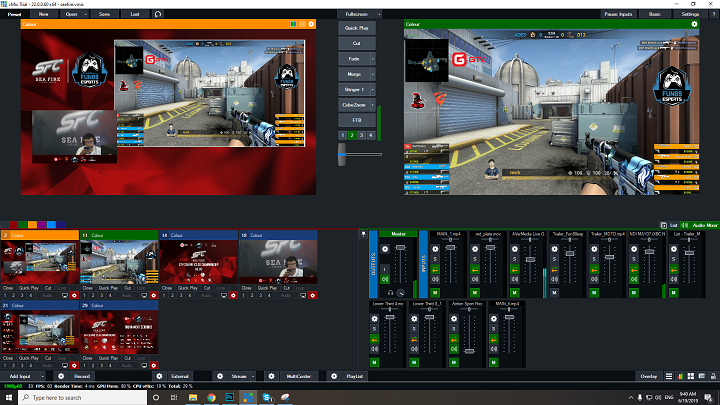Screen dimensions: 720x405
Task: Open settings gear beside Record button
Action: (61, 376)
